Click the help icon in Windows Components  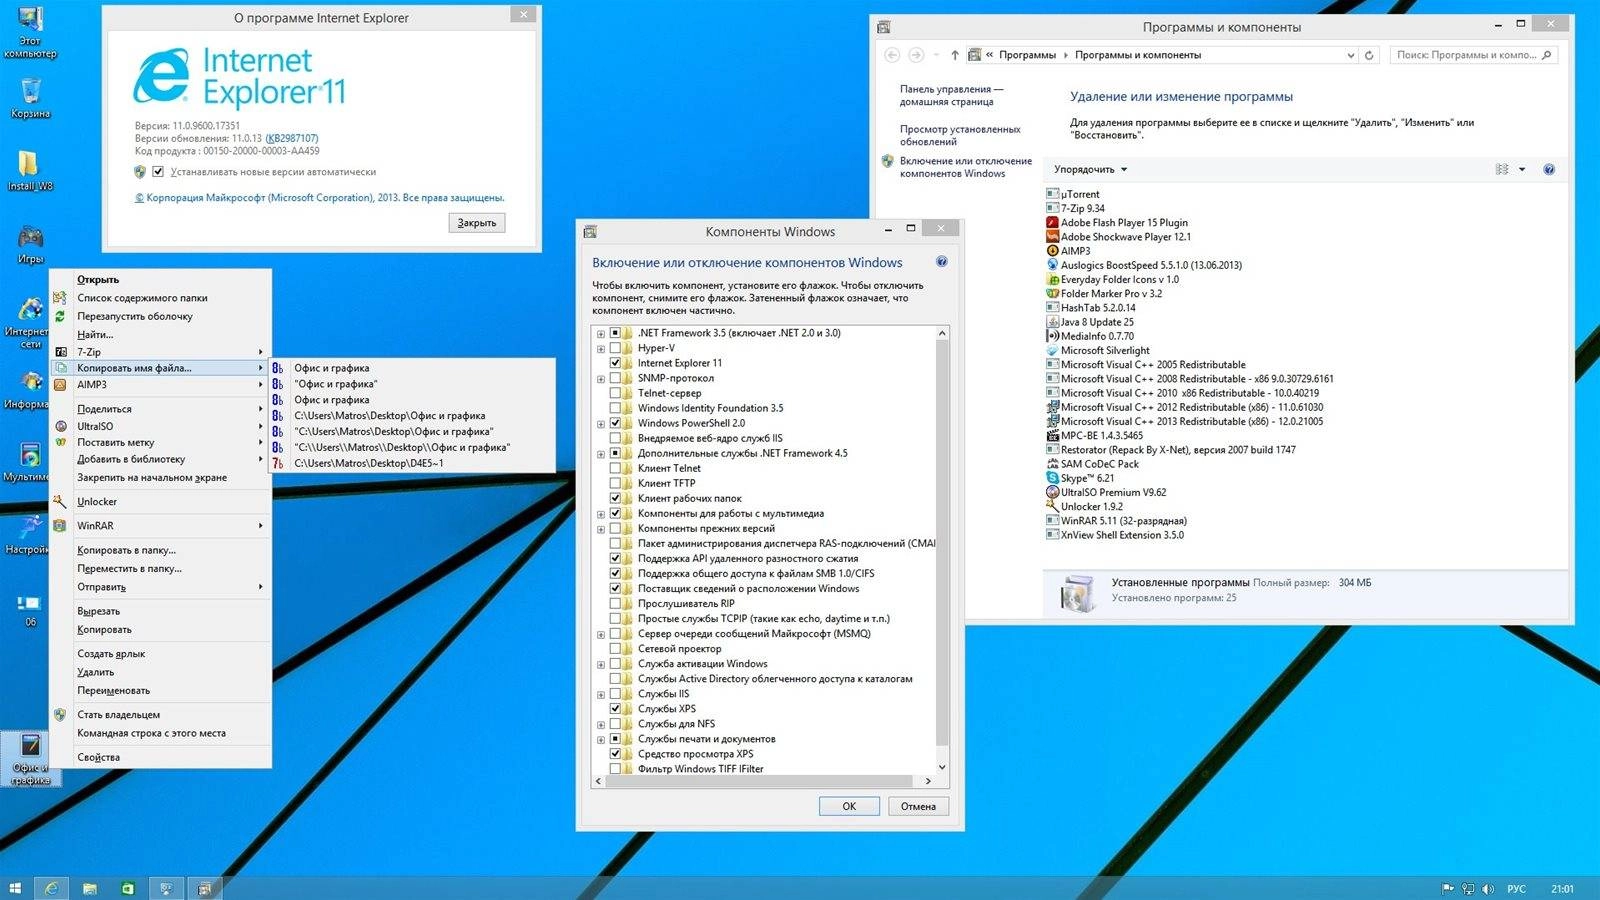tap(941, 262)
